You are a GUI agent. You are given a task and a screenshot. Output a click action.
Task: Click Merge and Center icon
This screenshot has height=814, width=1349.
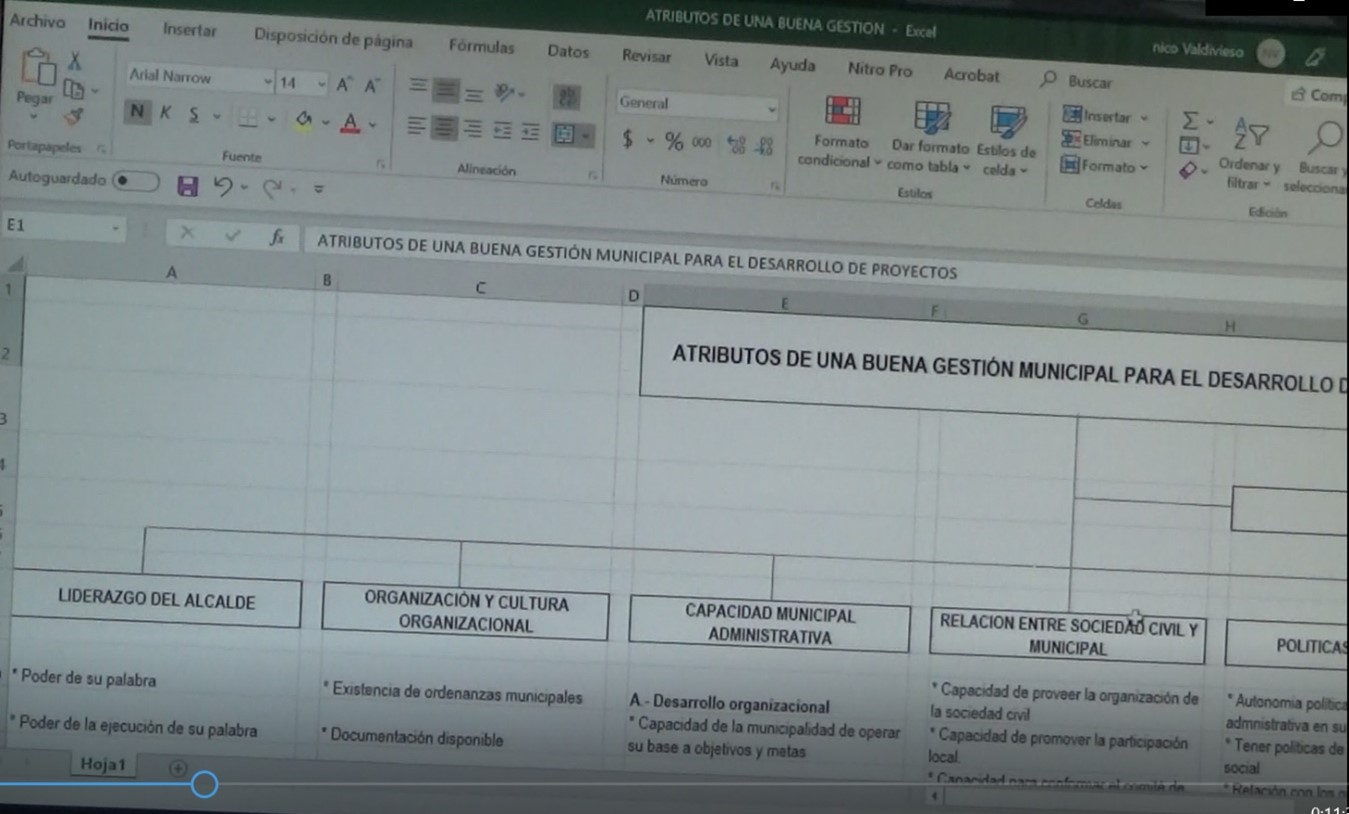click(x=564, y=134)
